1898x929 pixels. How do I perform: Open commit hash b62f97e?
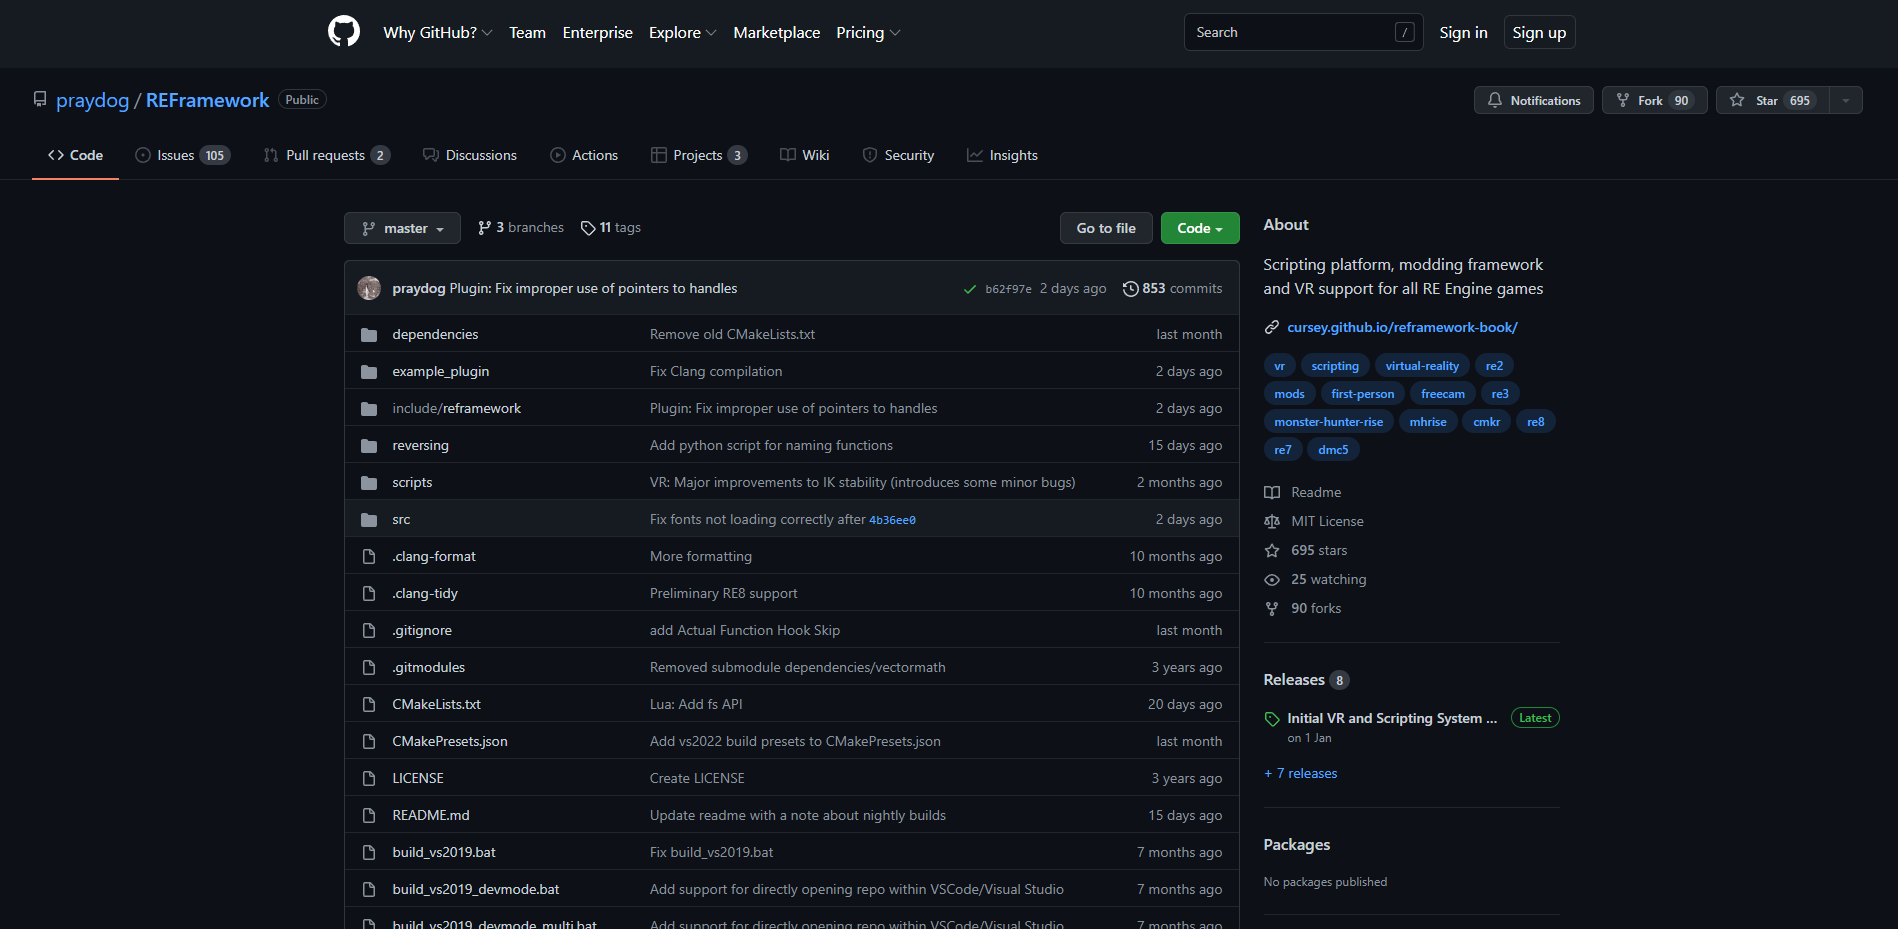(1008, 289)
